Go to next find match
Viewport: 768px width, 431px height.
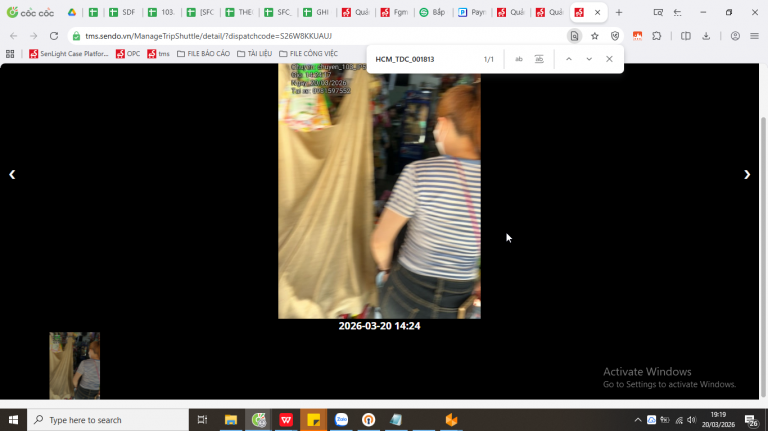tap(589, 59)
